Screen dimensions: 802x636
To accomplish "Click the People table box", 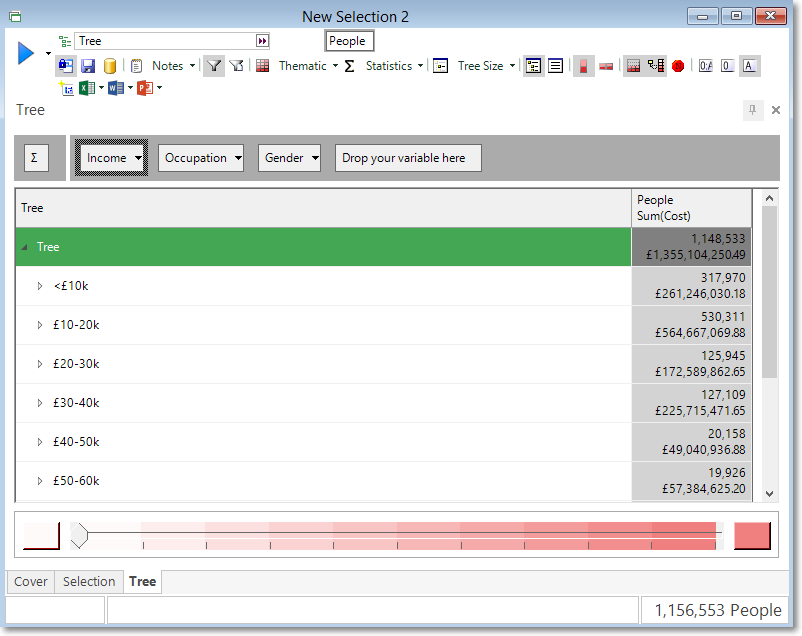I will point(349,41).
